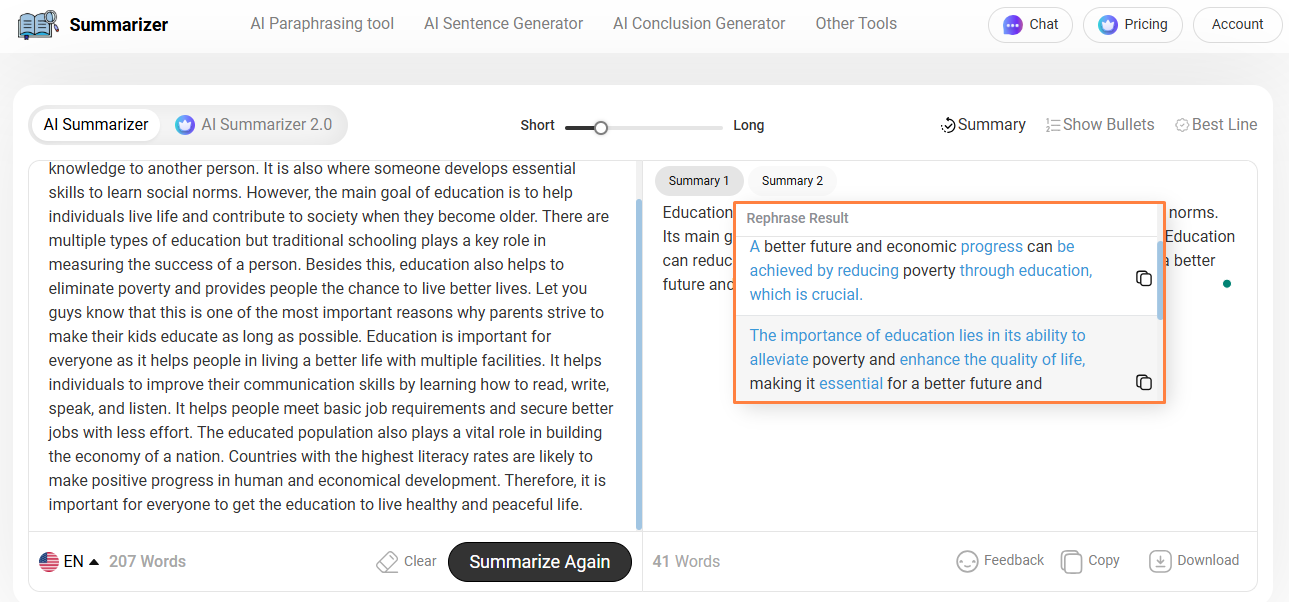Open AI Paraphrasing tool page

pyautogui.click(x=322, y=24)
